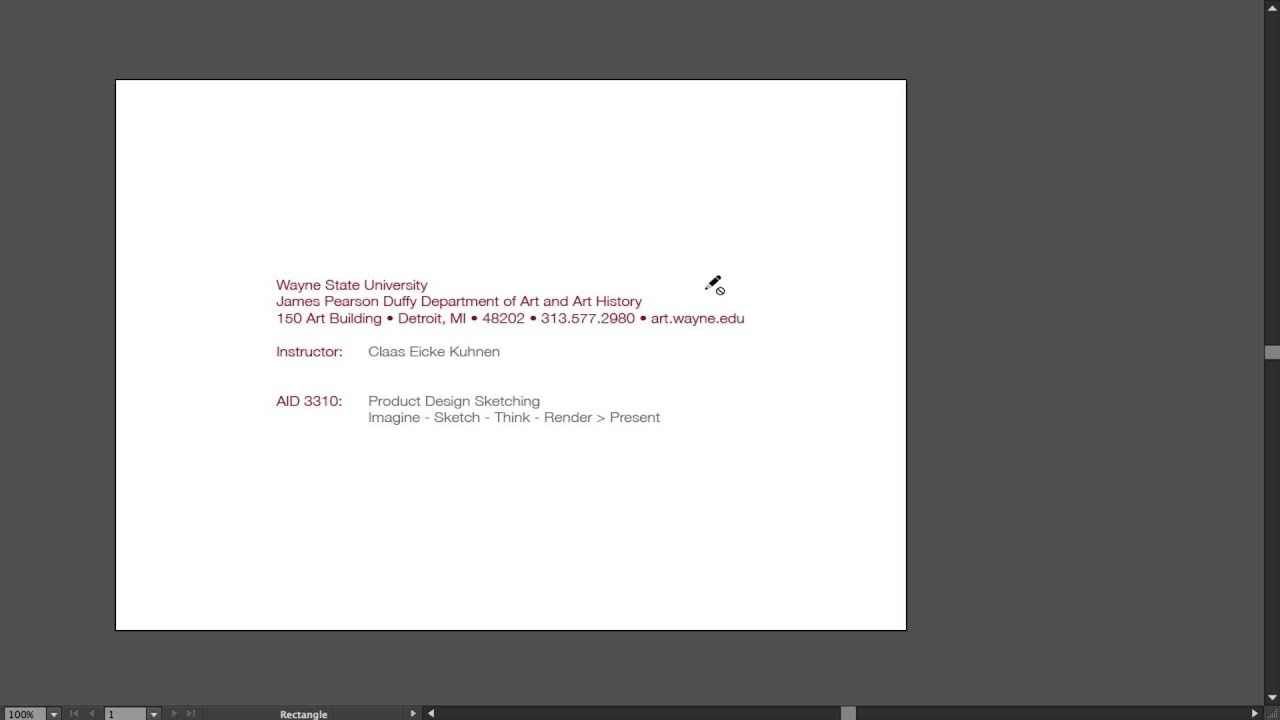The image size is (1280, 720).
Task: Click the horizontal scrollbar thumb
Action: pyautogui.click(x=848, y=713)
